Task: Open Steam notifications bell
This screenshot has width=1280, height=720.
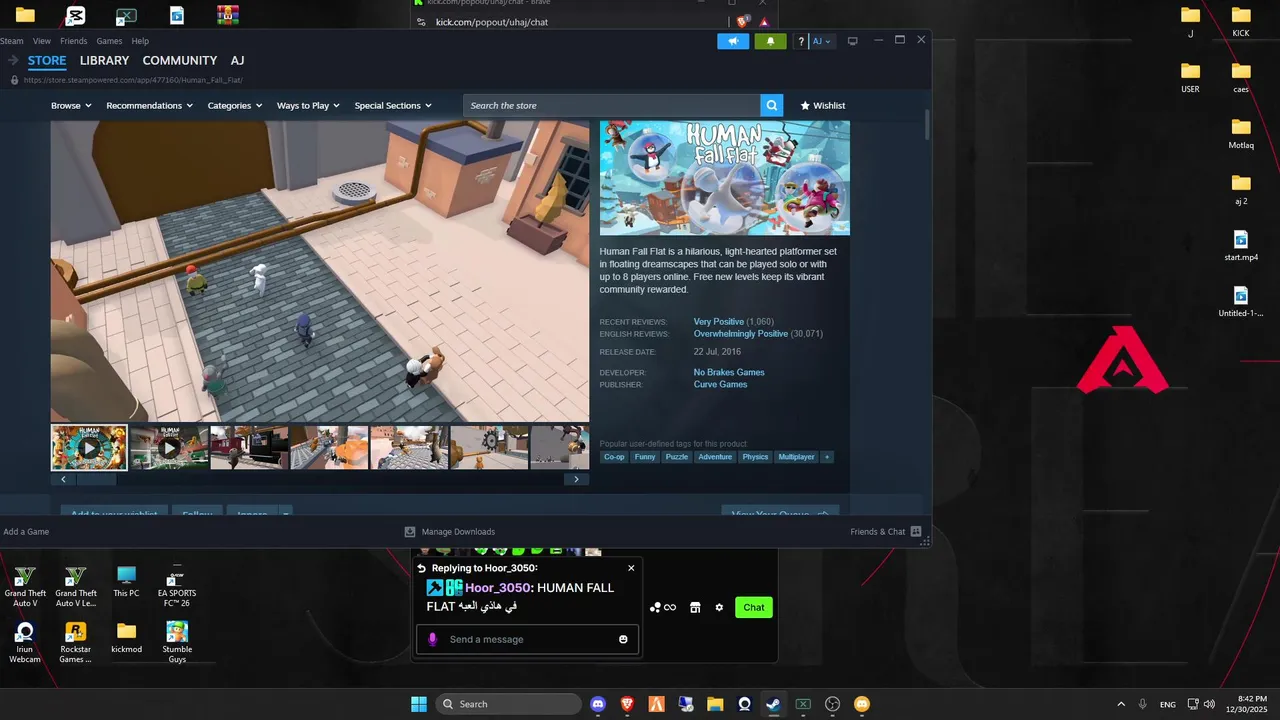Action: click(x=770, y=41)
